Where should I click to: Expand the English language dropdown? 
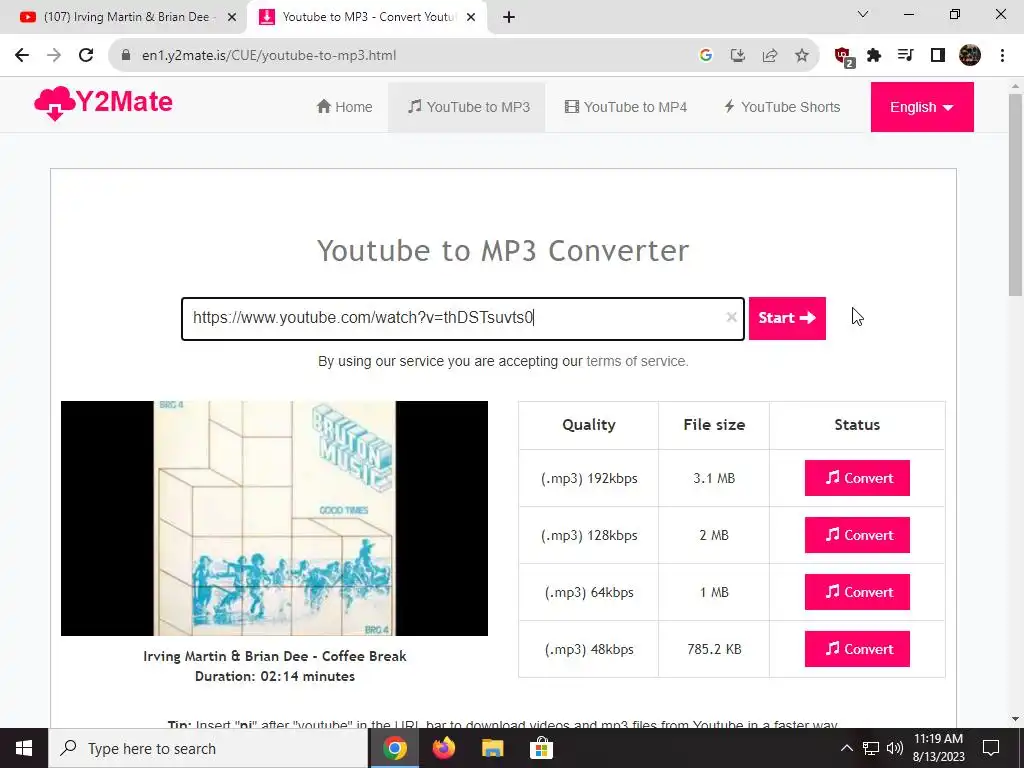pyautogui.click(x=921, y=107)
